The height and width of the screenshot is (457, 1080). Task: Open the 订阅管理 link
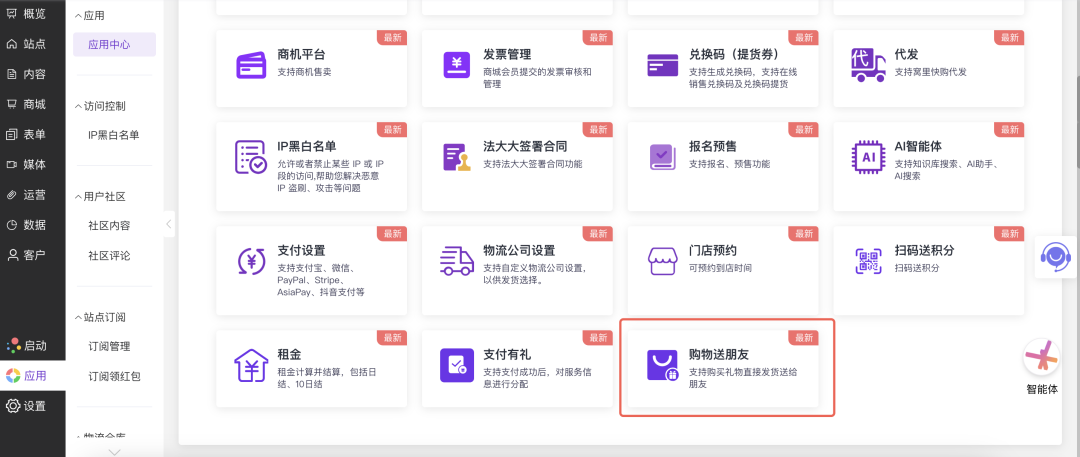(x=109, y=346)
